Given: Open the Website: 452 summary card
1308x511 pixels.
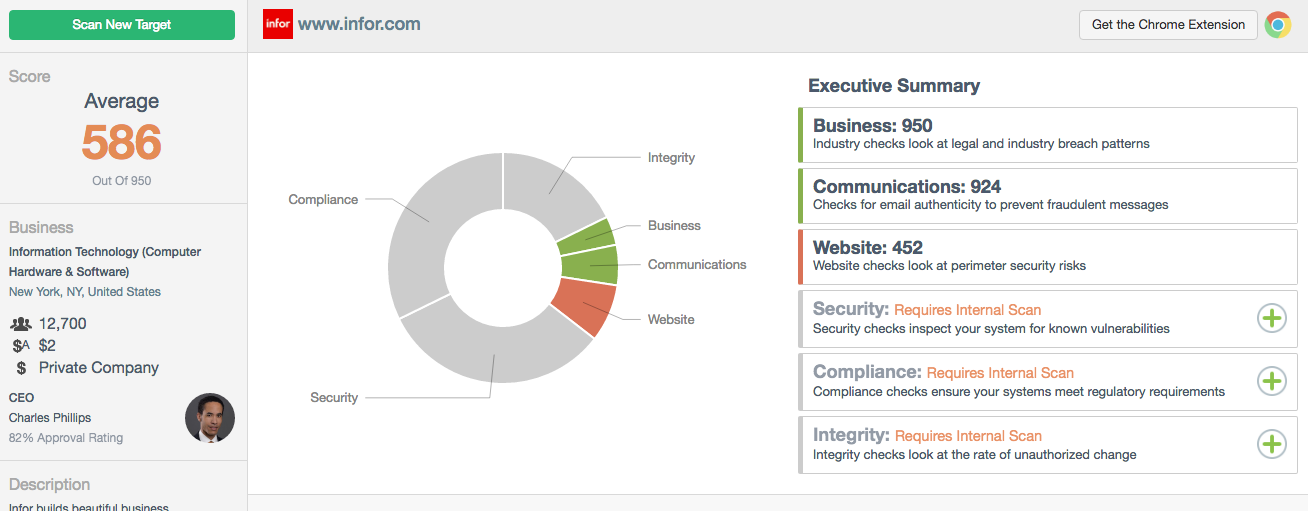Looking at the screenshot, I should click(1047, 257).
